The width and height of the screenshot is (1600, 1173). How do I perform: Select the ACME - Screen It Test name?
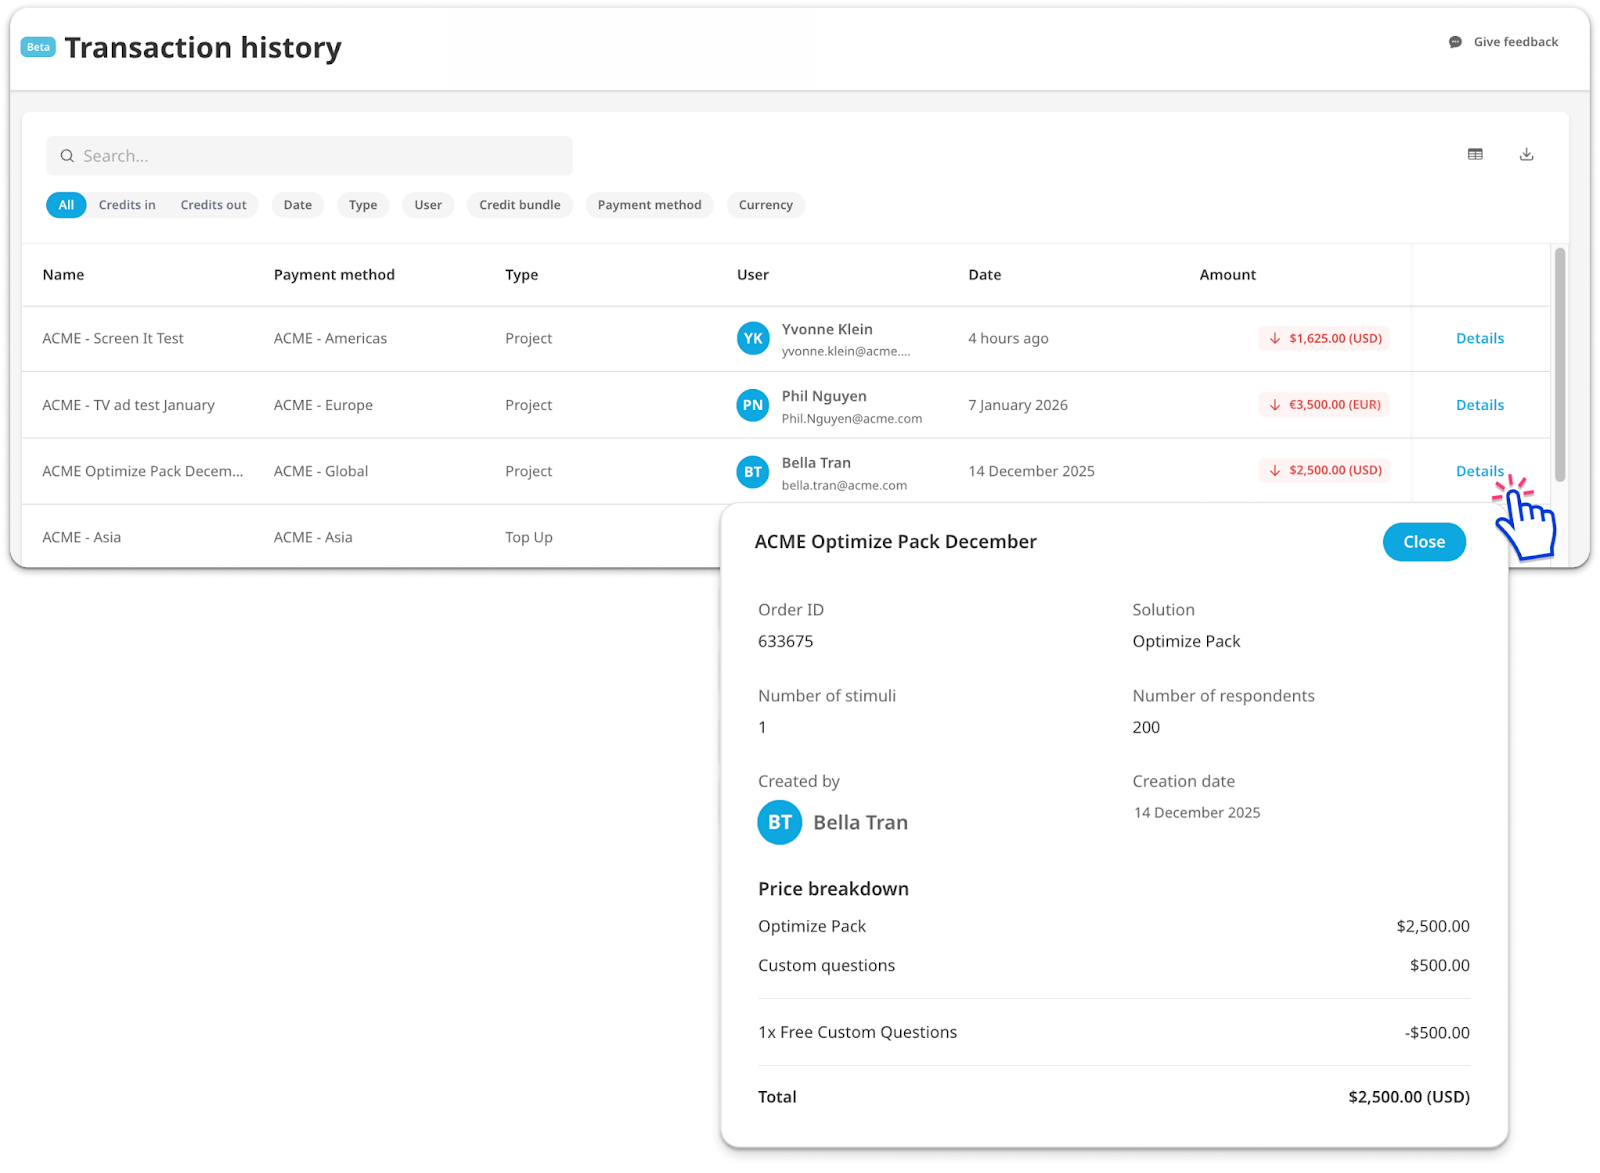point(113,339)
